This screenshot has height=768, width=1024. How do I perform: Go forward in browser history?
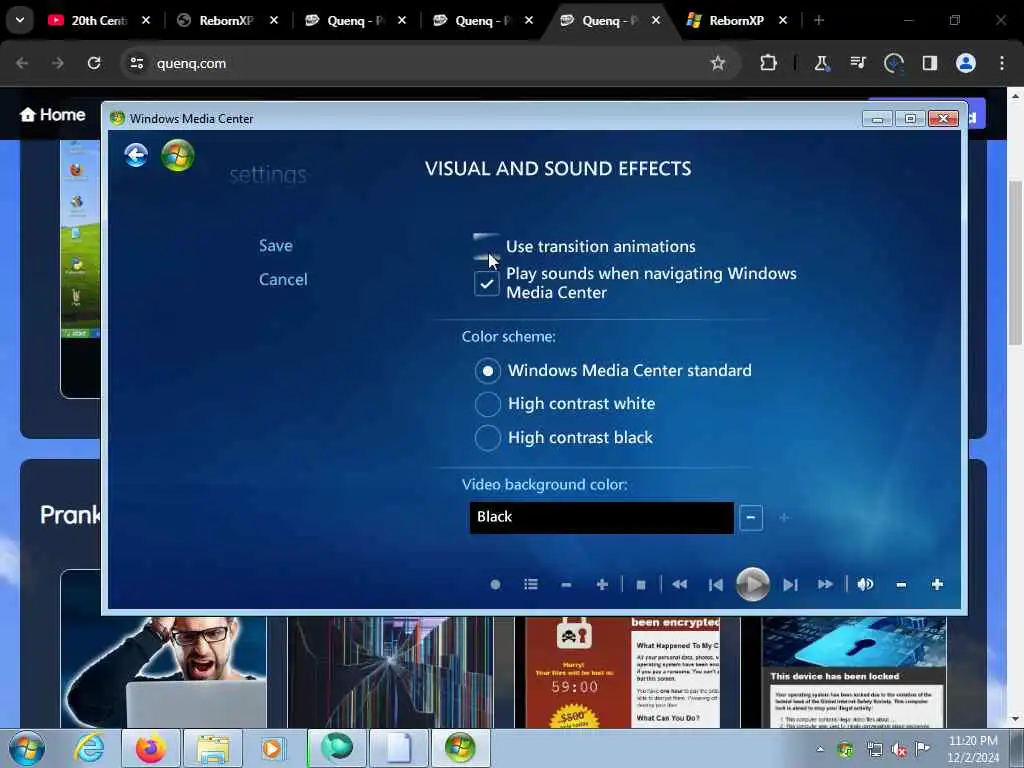(57, 63)
